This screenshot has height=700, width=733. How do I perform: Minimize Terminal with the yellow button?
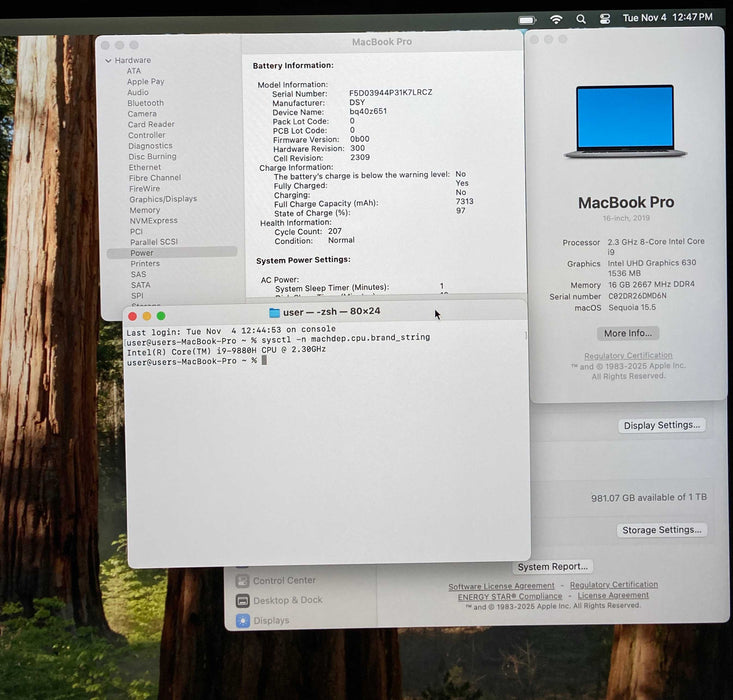[x=147, y=317]
